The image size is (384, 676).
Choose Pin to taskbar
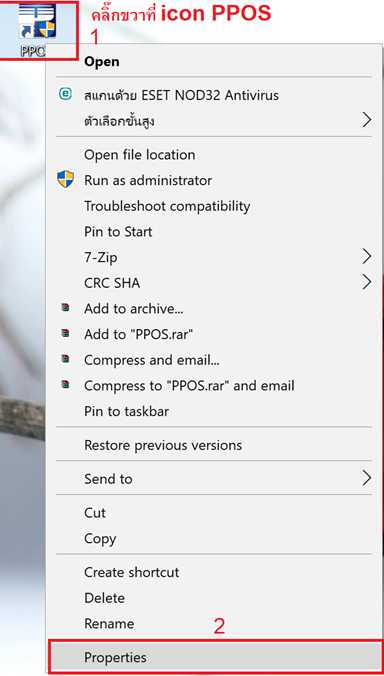pos(126,411)
